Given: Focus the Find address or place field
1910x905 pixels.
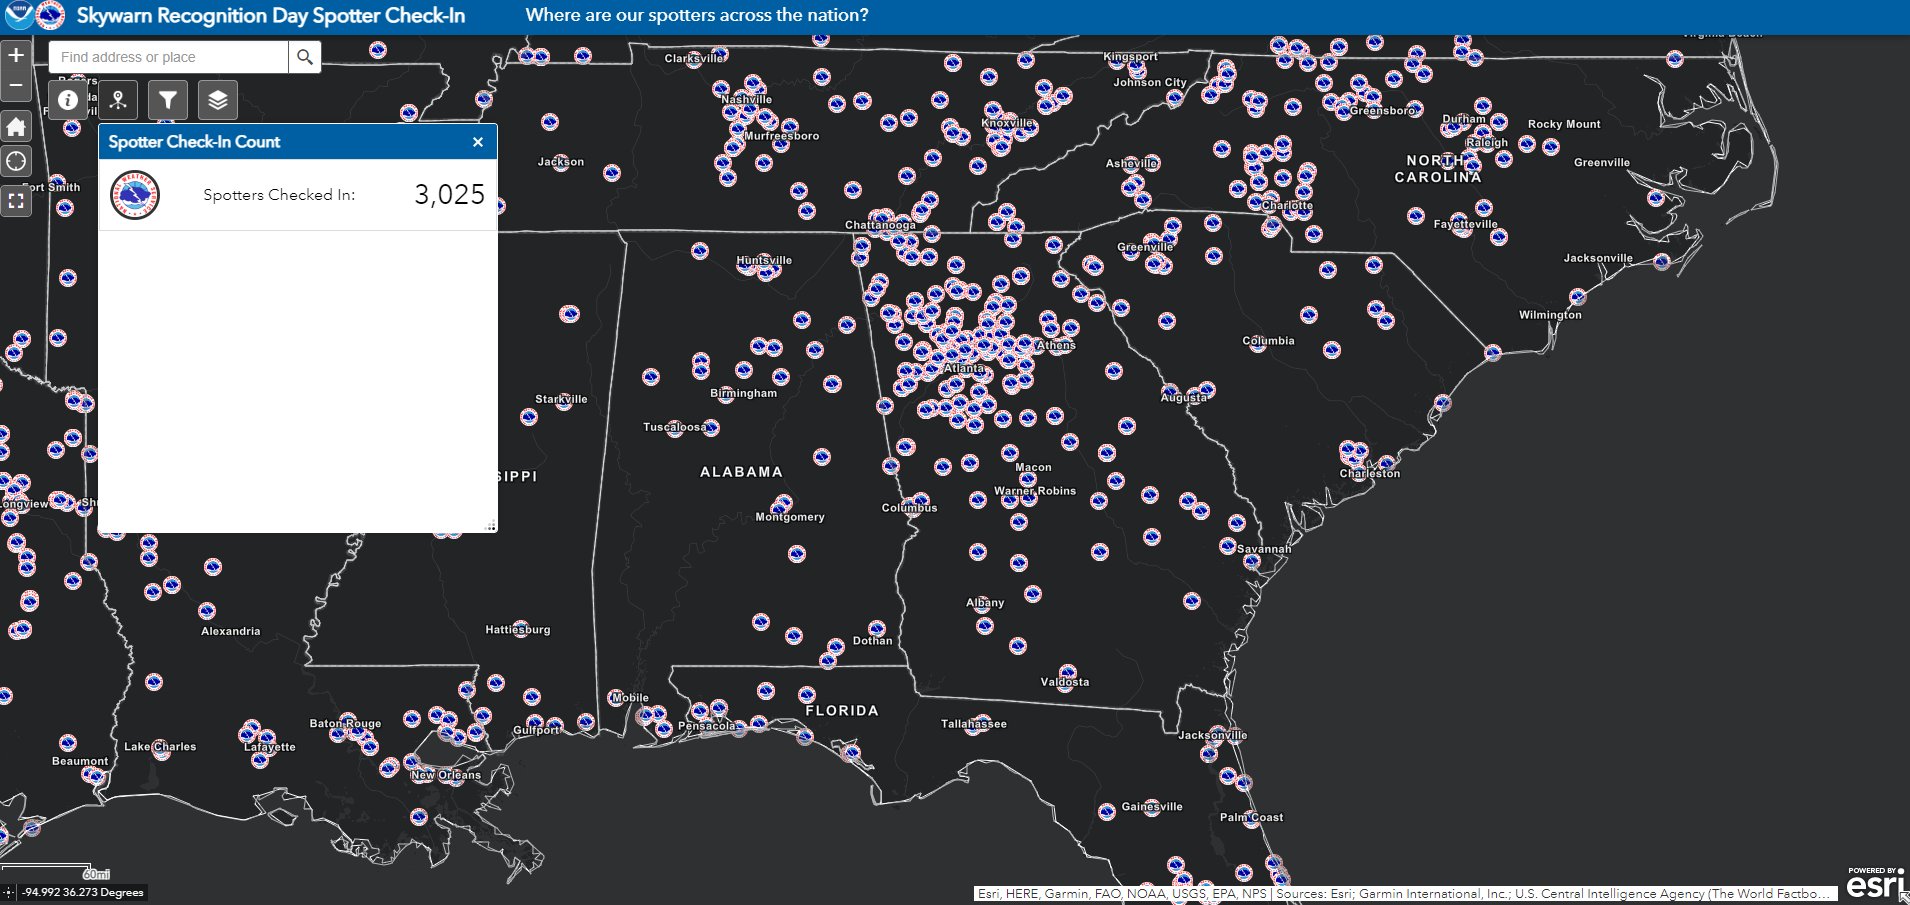Looking at the screenshot, I should click(x=169, y=57).
